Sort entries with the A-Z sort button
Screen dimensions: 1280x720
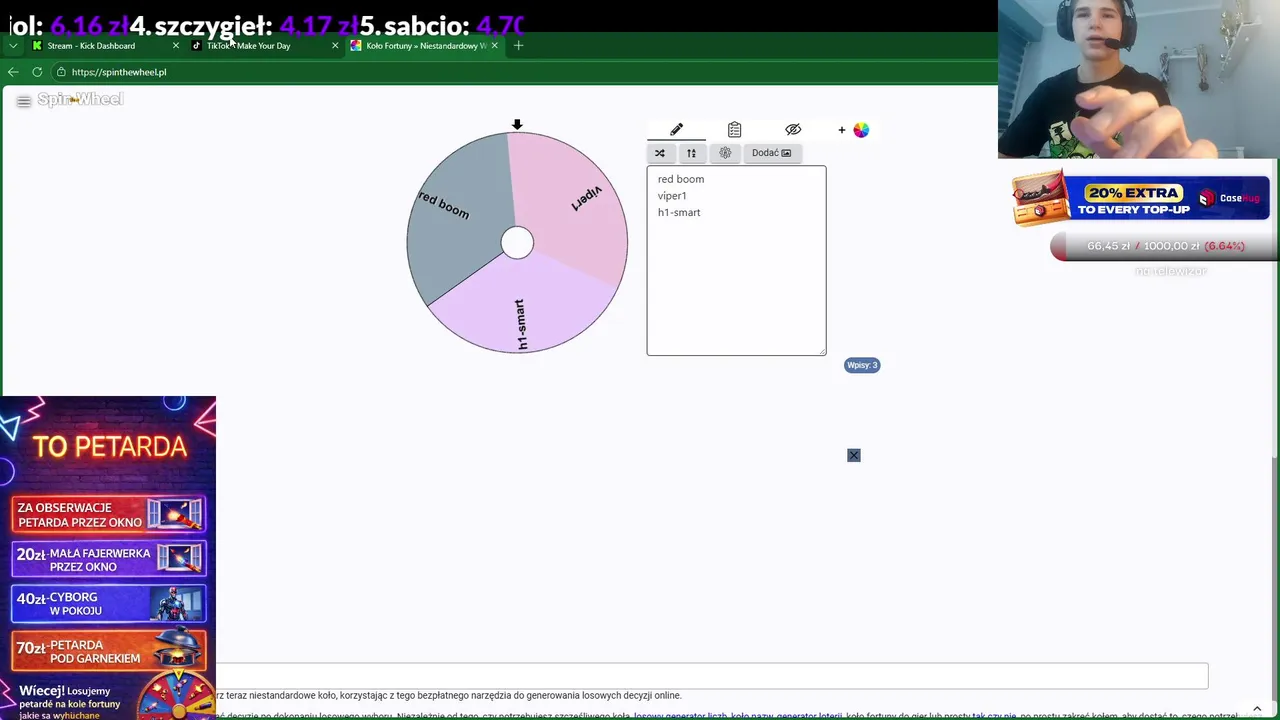coord(691,153)
